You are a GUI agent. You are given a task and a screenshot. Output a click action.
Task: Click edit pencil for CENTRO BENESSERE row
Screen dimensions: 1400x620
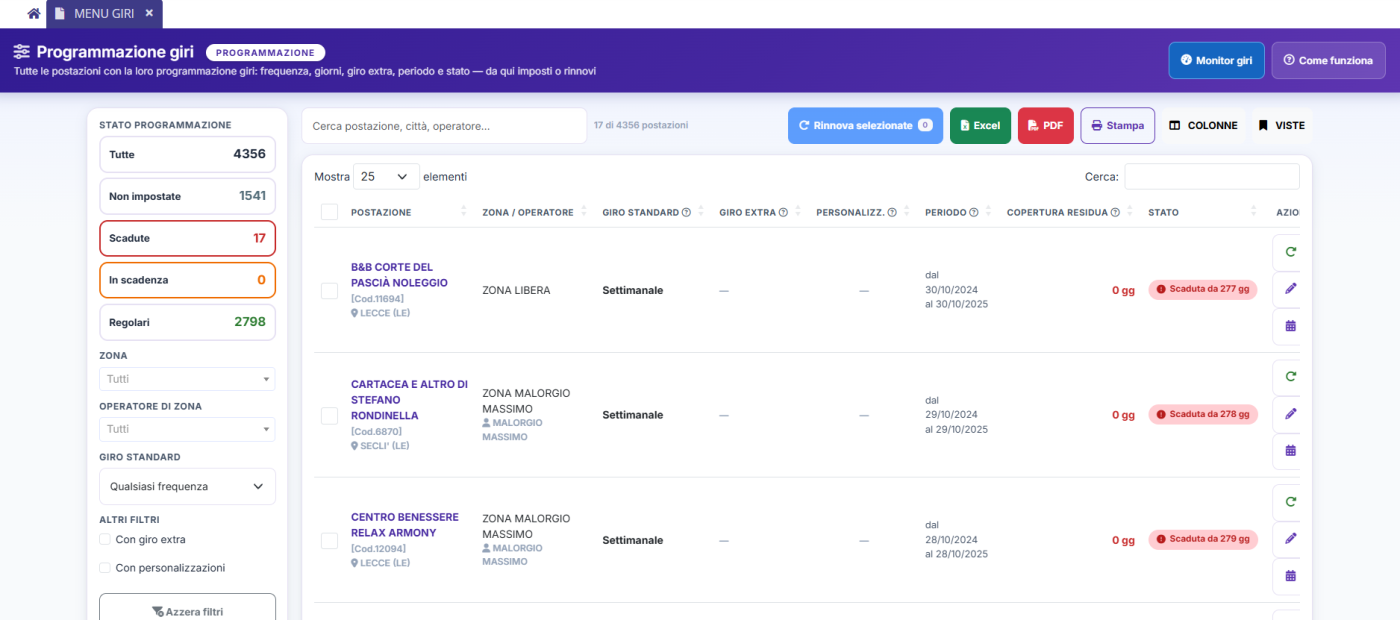1290,539
